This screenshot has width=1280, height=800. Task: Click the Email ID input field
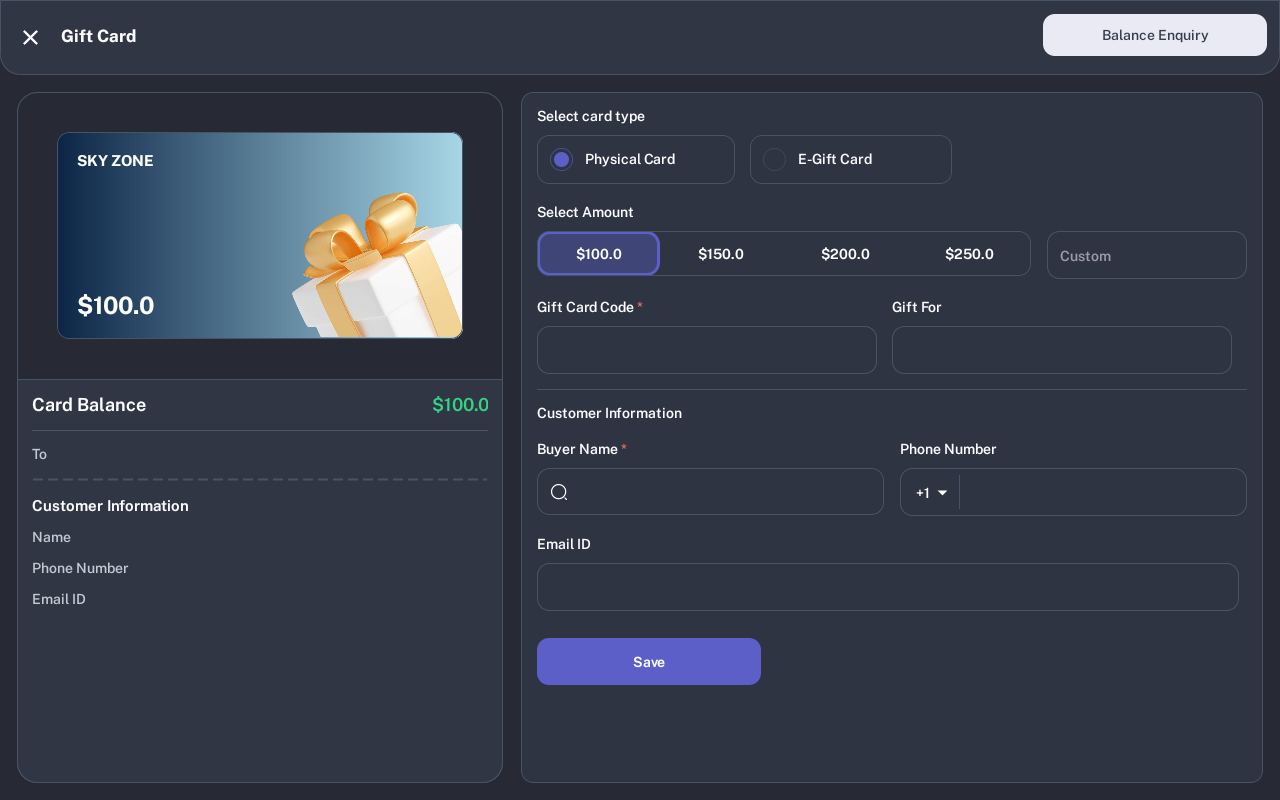[888, 587]
